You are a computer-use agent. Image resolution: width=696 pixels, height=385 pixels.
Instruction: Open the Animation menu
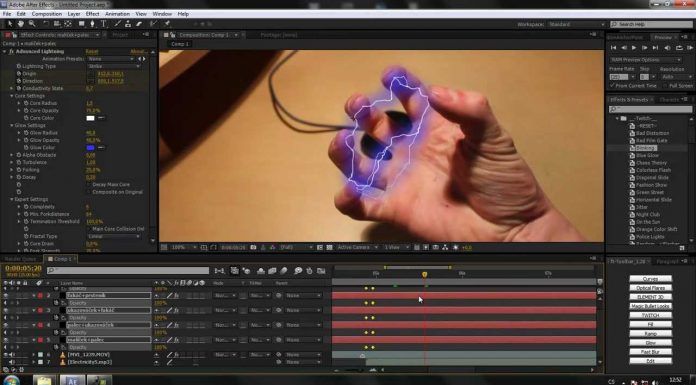click(117, 14)
